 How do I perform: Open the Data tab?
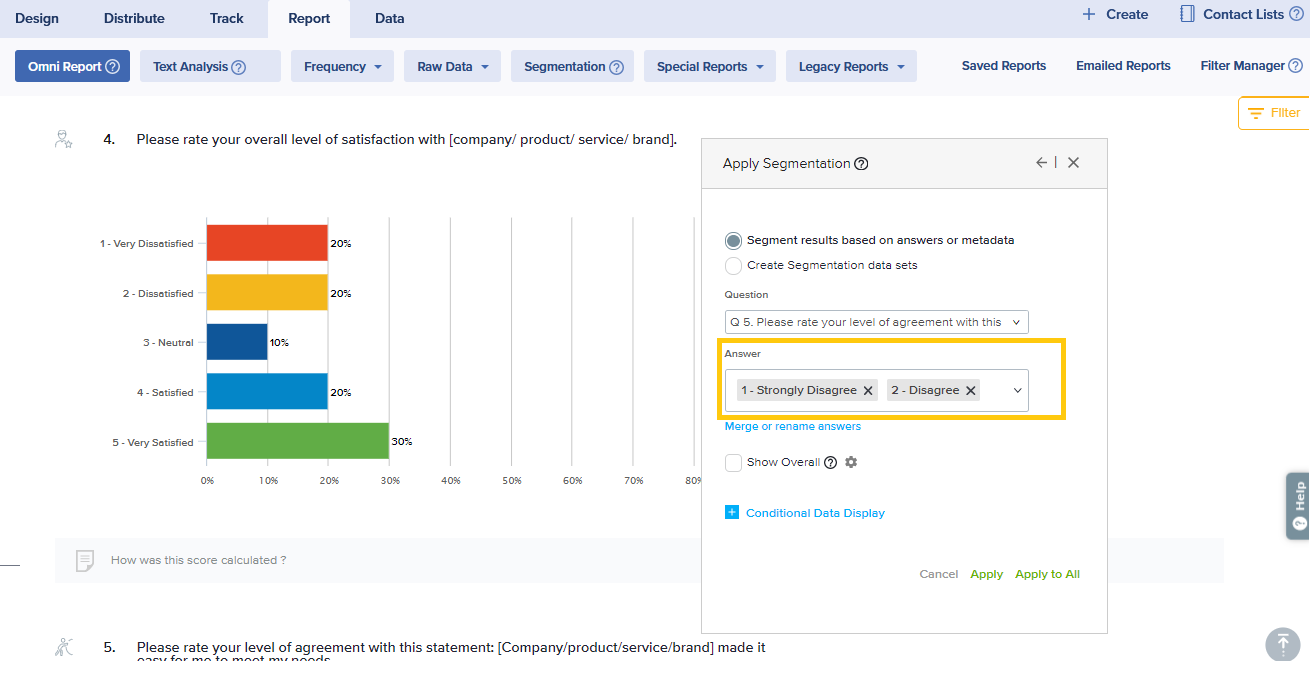click(389, 18)
